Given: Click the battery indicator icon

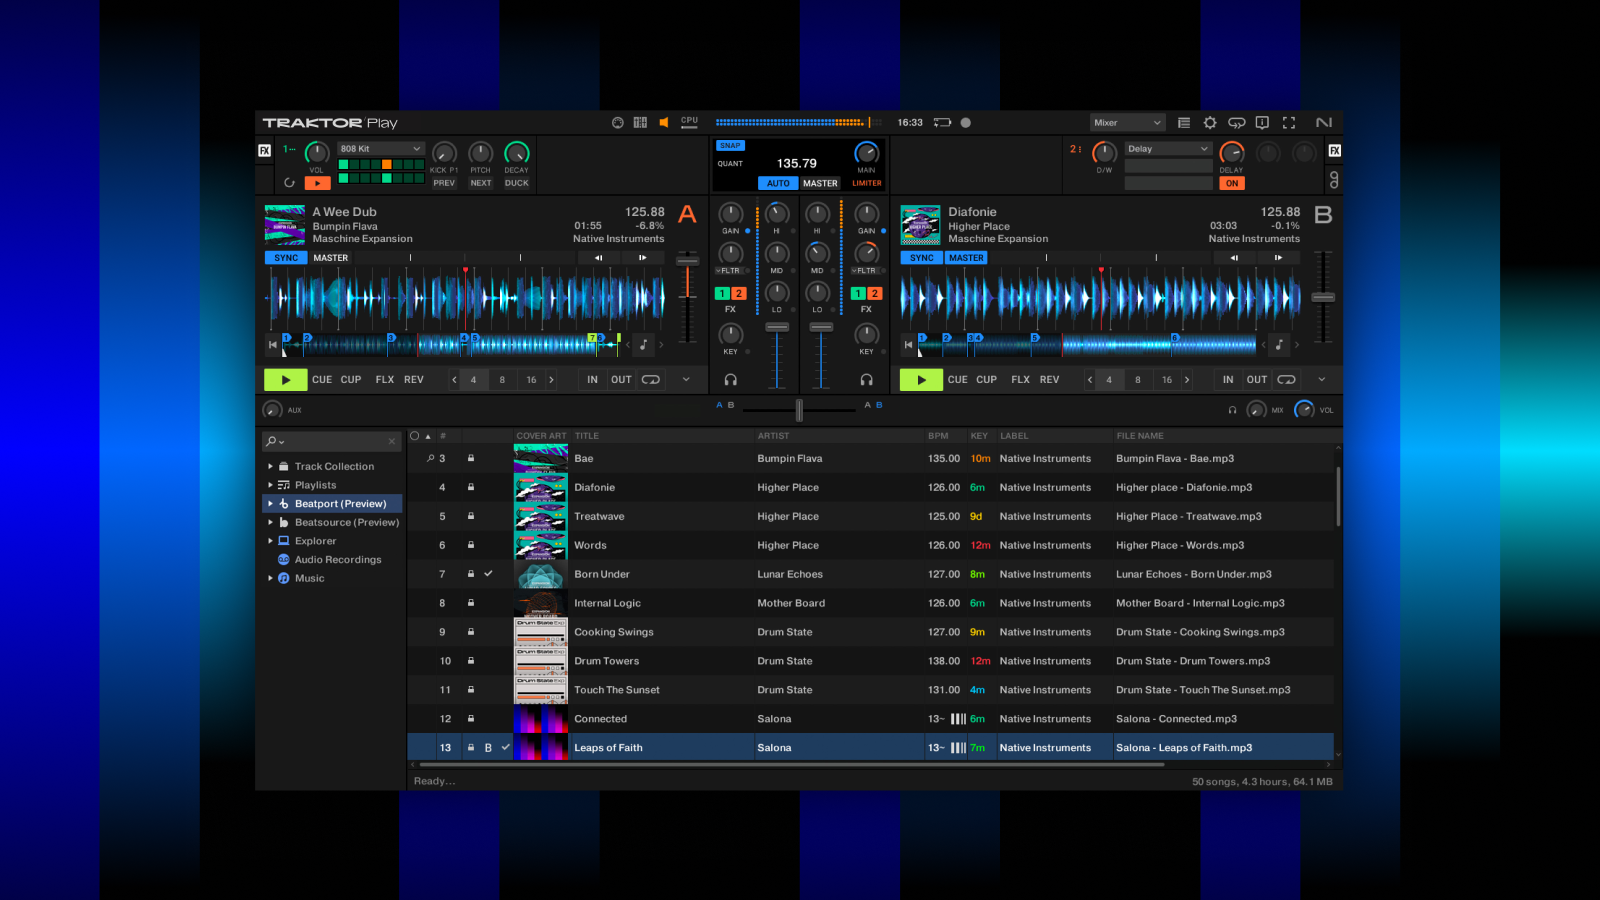Looking at the screenshot, I should (x=942, y=123).
